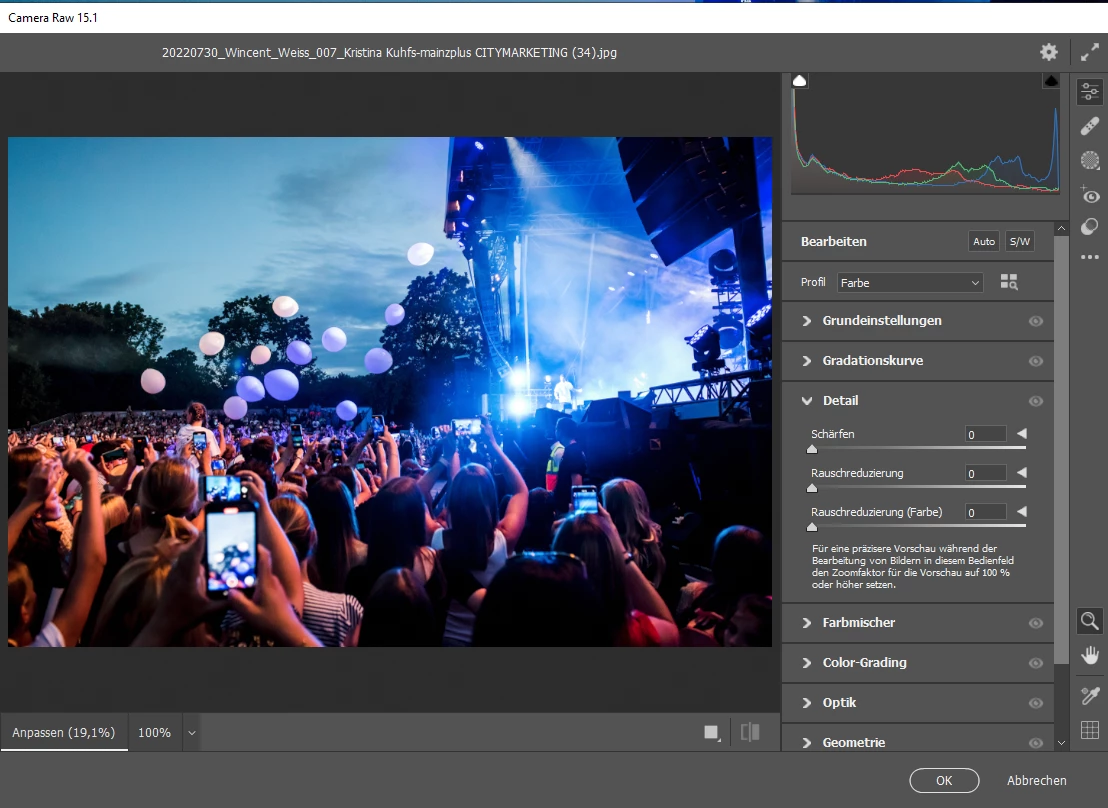The image size is (1108, 808).
Task: Click the Schärfen value field
Action: pos(986,434)
